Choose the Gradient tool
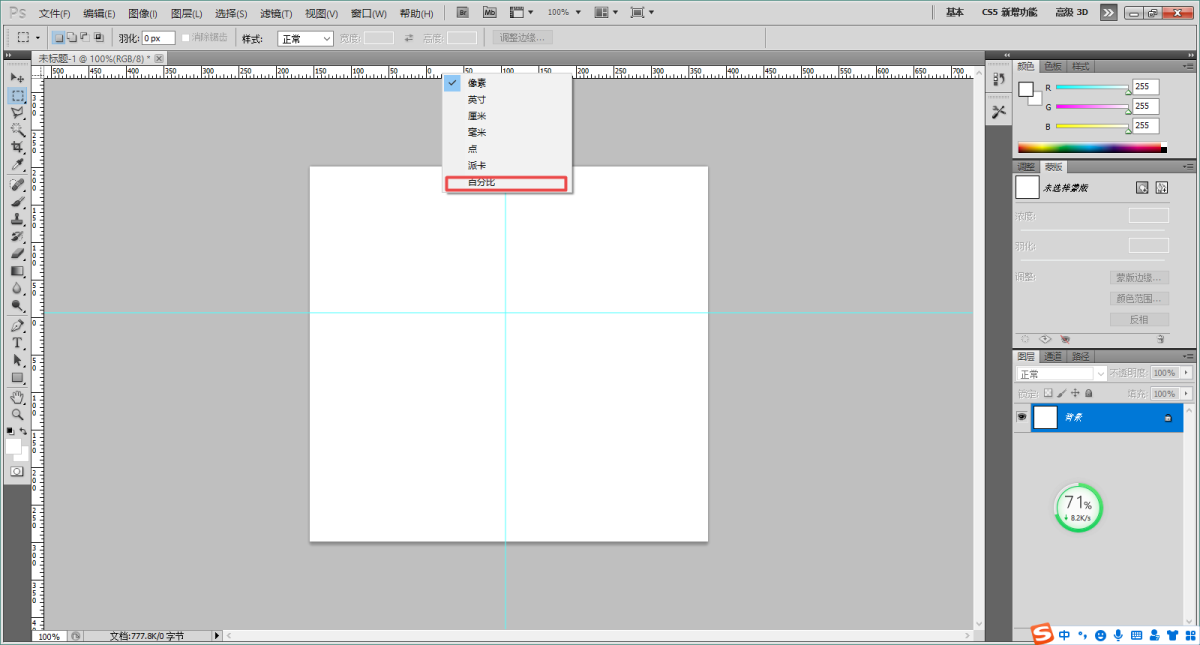The width and height of the screenshot is (1200, 645). pos(17,271)
